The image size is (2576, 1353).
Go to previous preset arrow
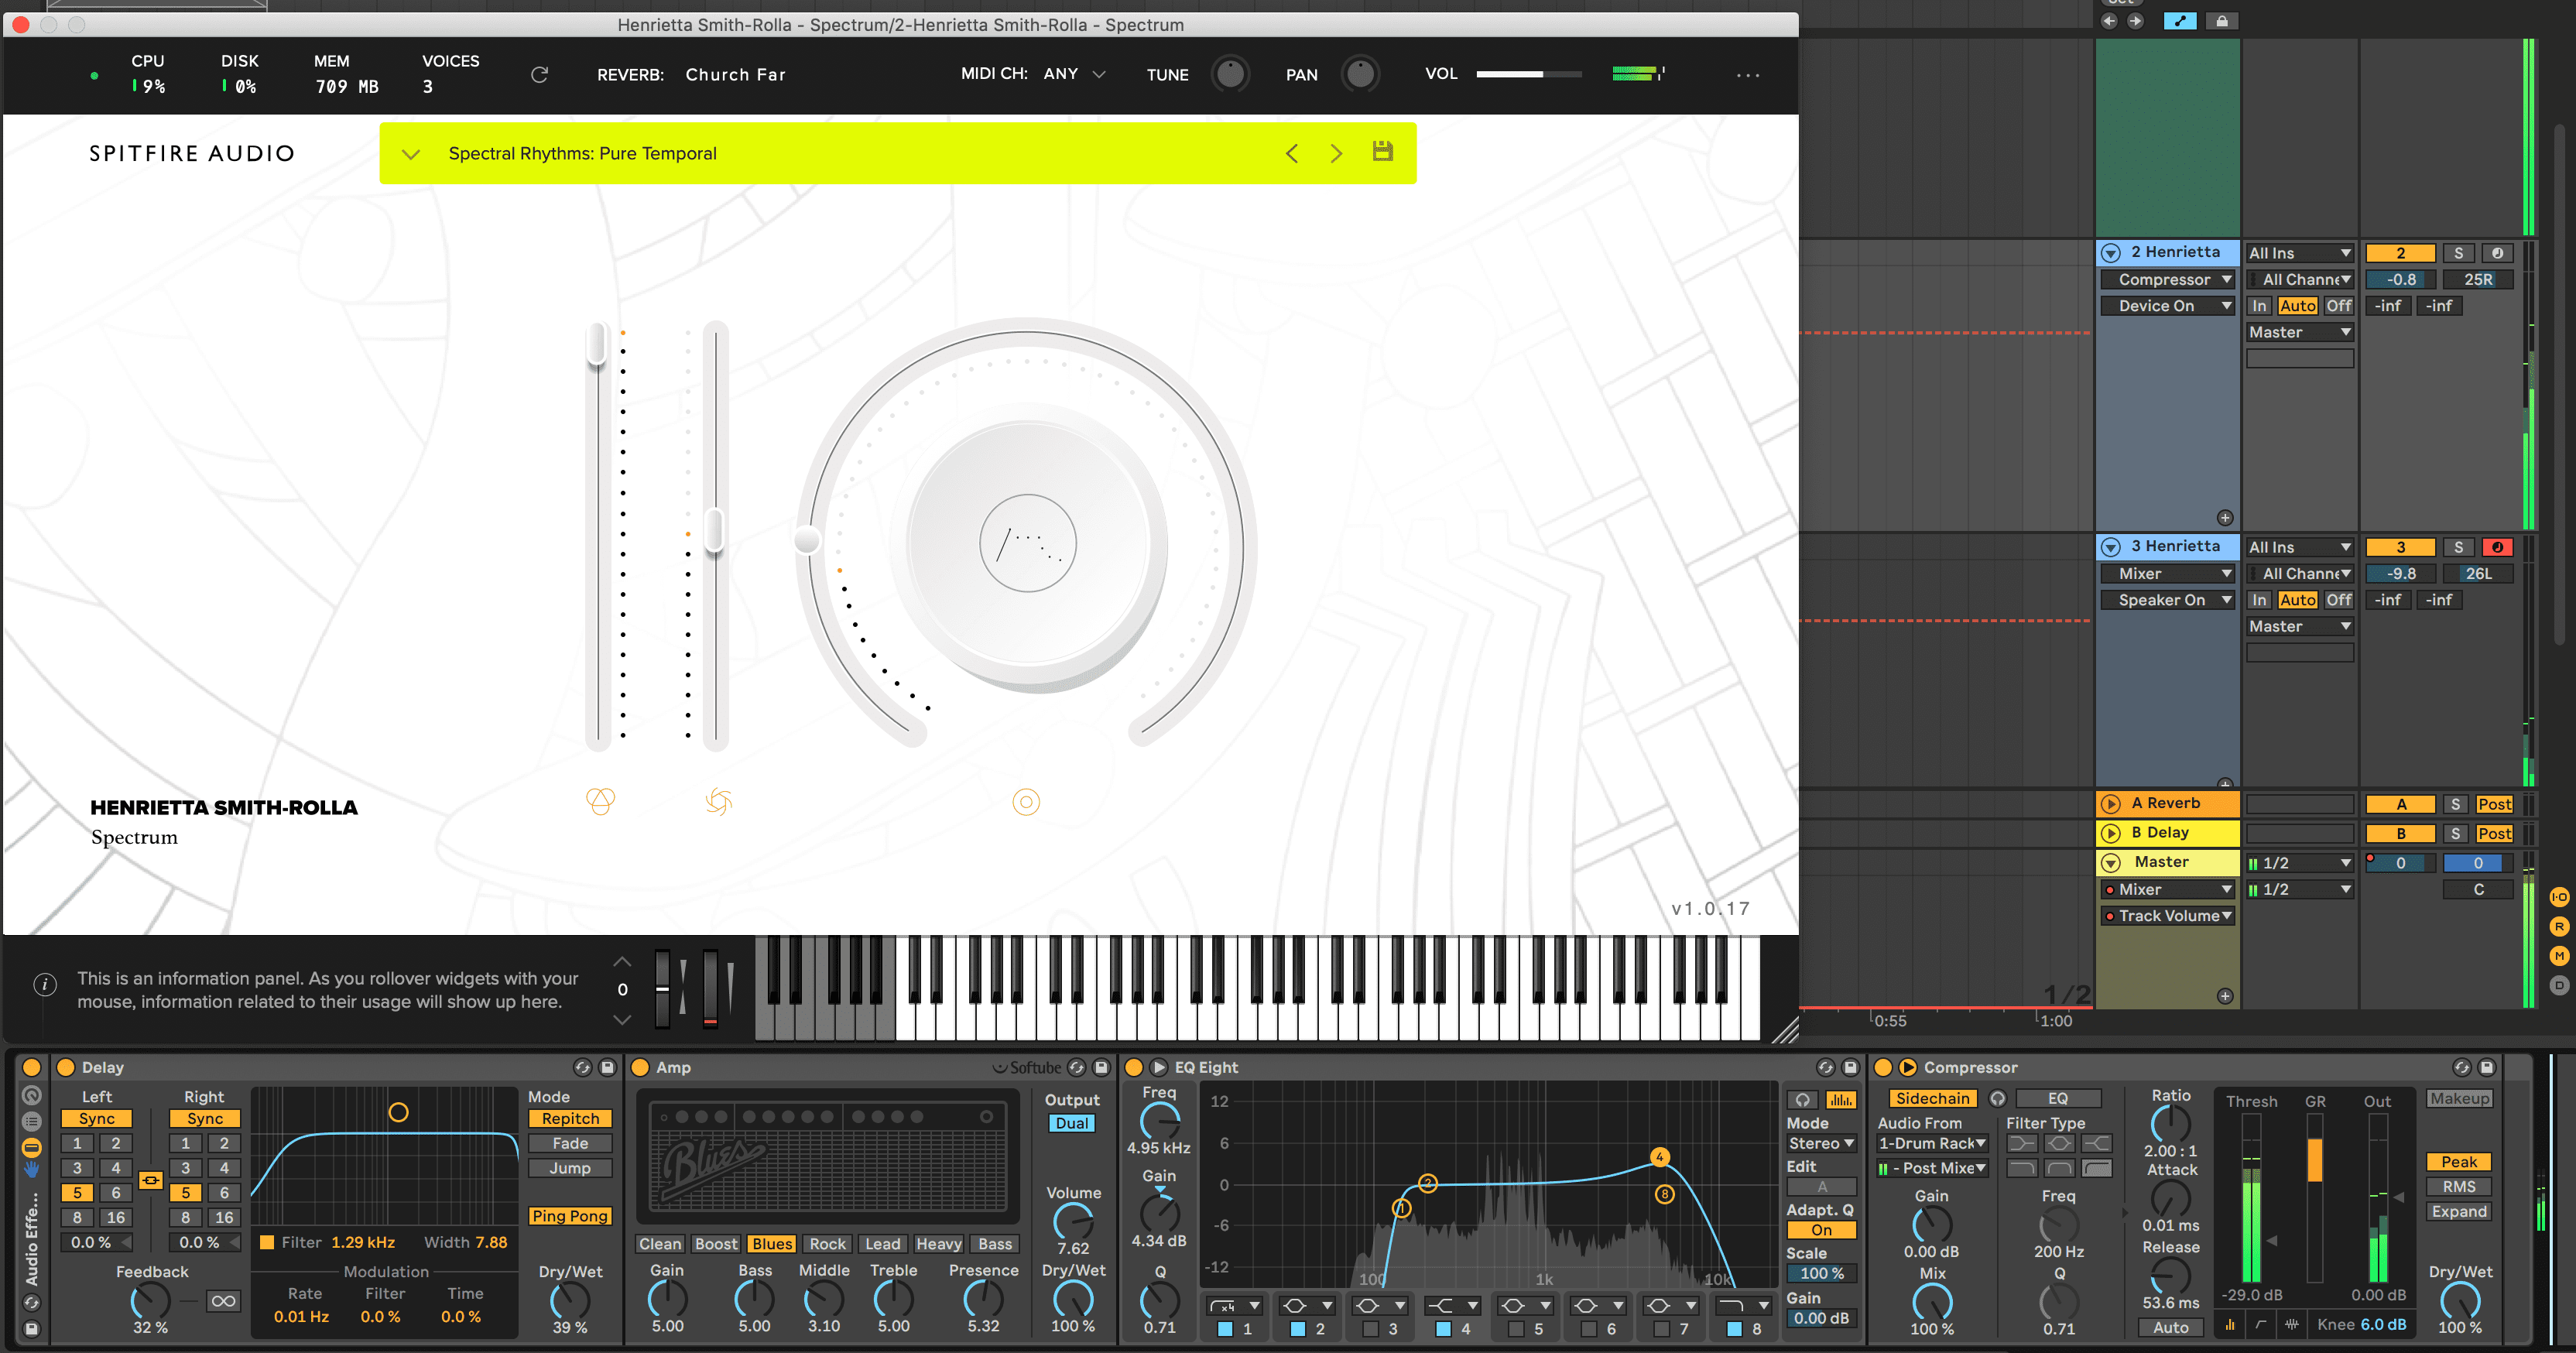pyautogui.click(x=1292, y=153)
